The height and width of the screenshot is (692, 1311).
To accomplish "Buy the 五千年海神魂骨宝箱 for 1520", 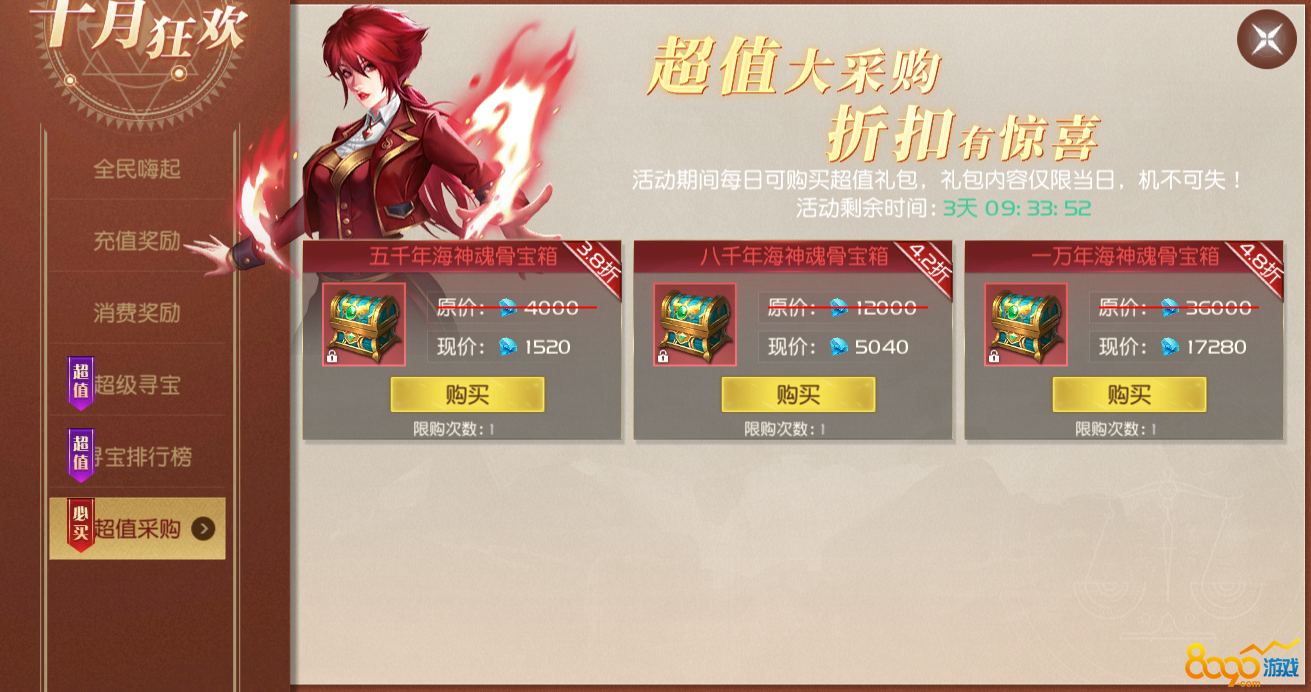I will click(x=467, y=394).
